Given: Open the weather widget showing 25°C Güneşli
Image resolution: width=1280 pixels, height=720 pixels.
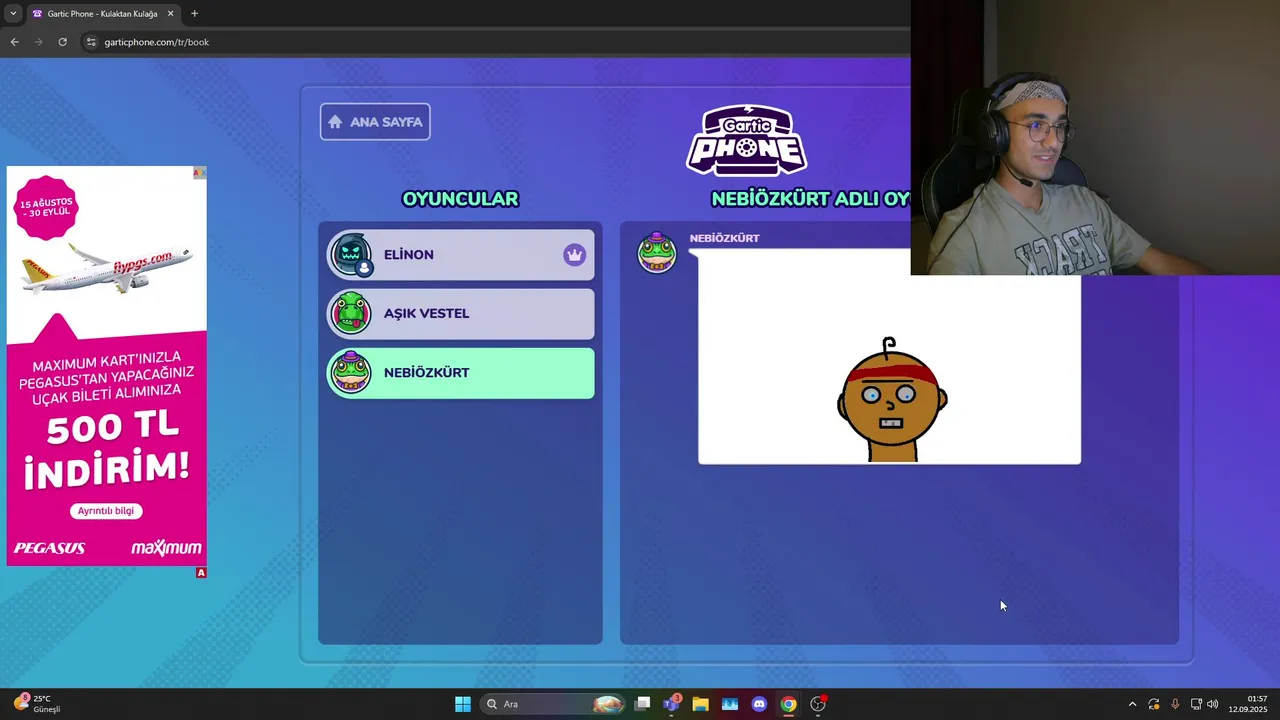Looking at the screenshot, I should tap(38, 704).
